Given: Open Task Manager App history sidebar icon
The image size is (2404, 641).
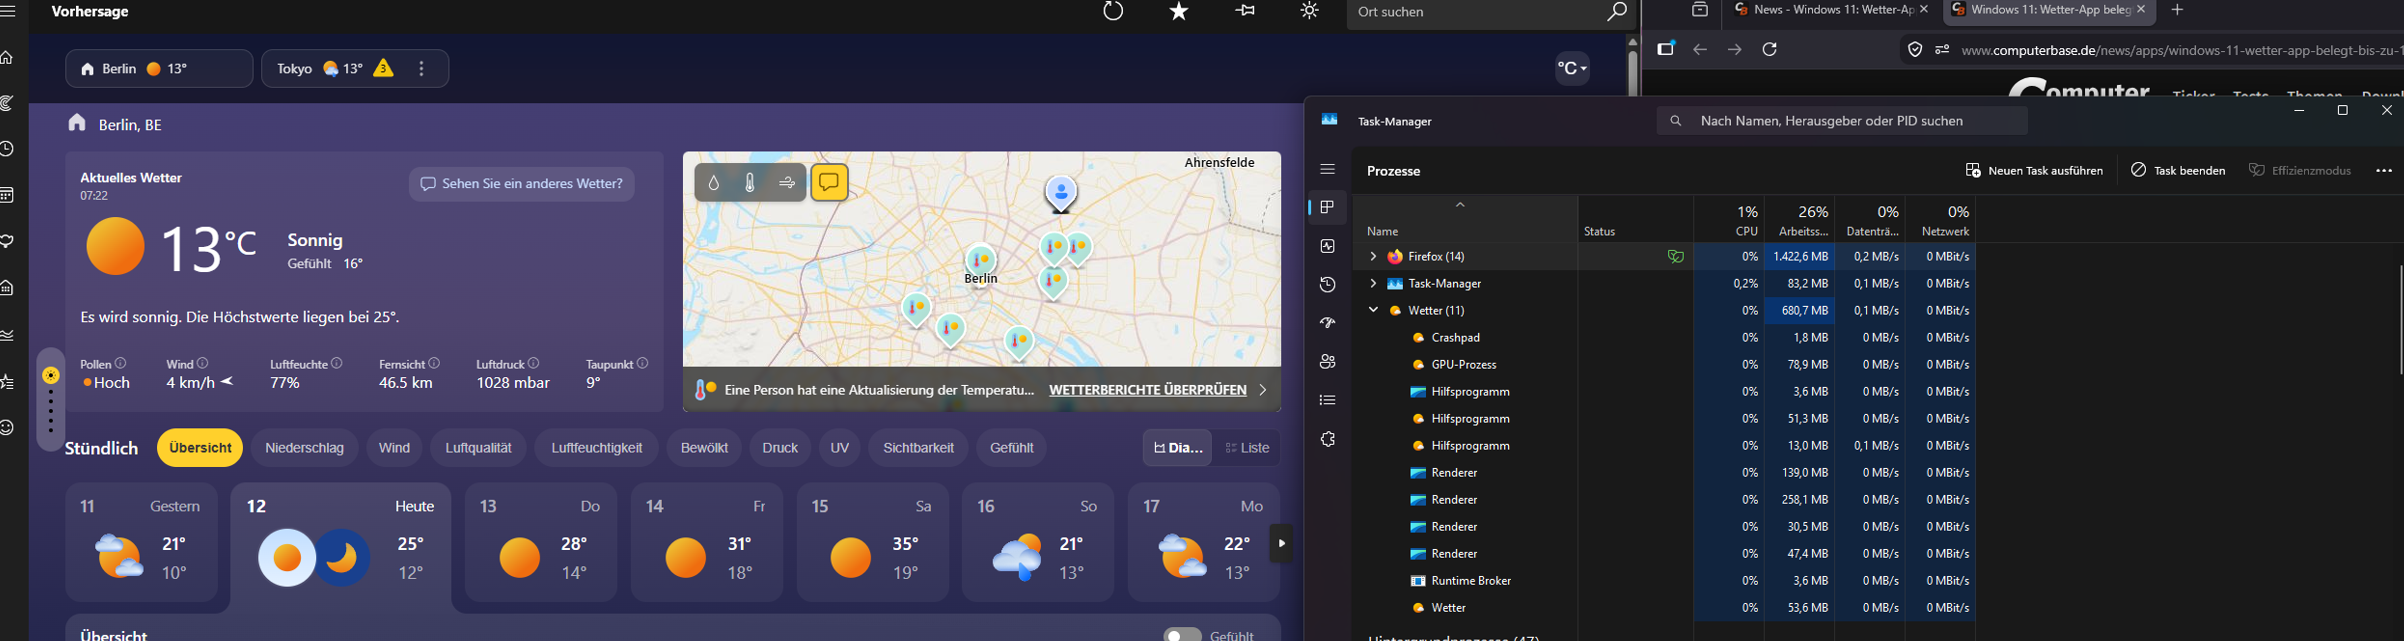Looking at the screenshot, I should [x=1327, y=285].
